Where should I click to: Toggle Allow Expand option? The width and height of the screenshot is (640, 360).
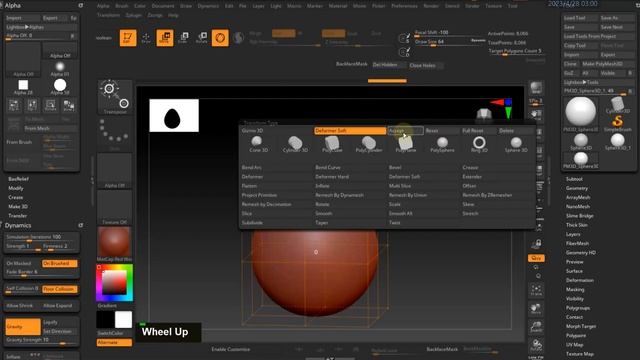click(x=58, y=306)
